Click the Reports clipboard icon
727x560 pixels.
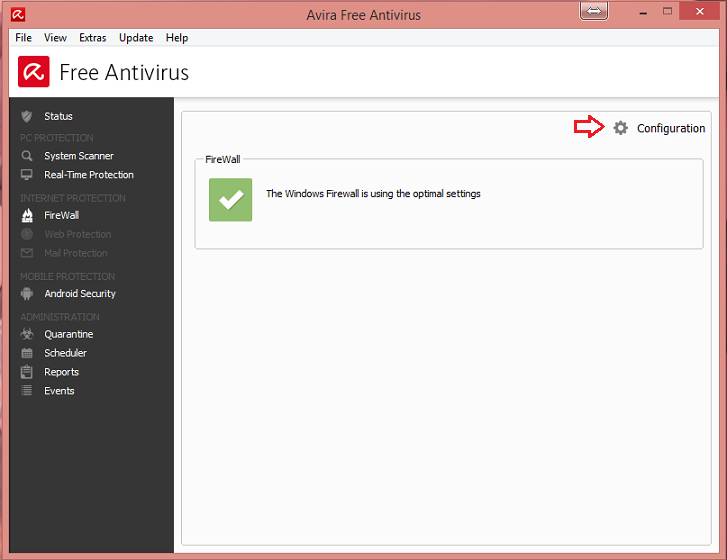pos(27,372)
